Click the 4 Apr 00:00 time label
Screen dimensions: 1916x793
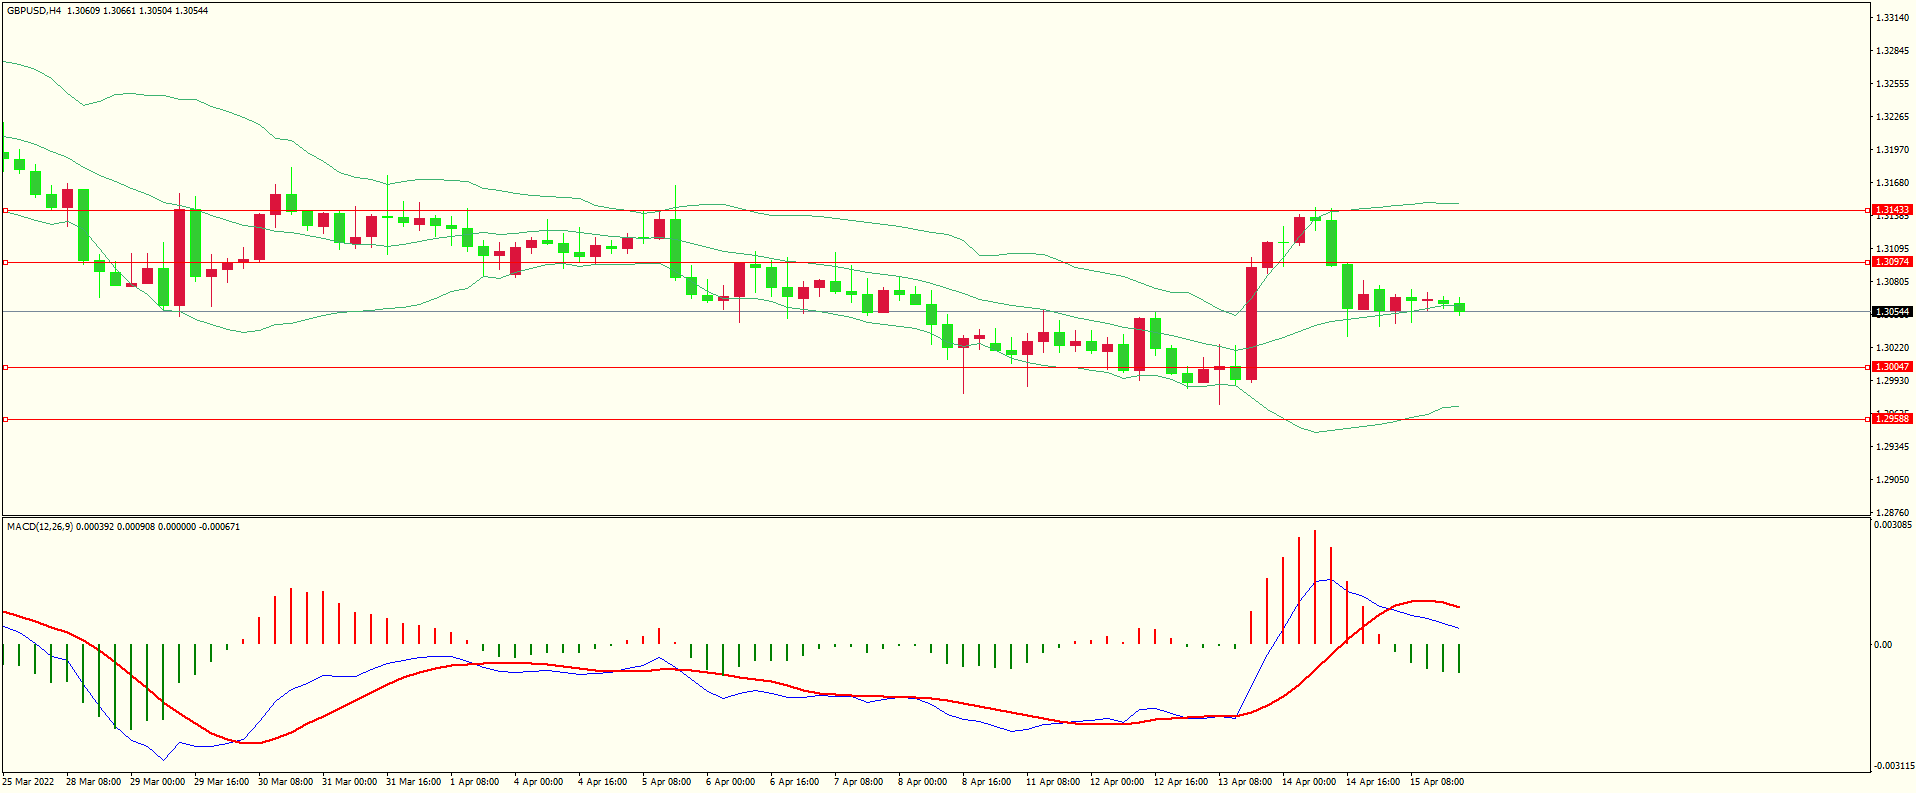click(x=539, y=782)
